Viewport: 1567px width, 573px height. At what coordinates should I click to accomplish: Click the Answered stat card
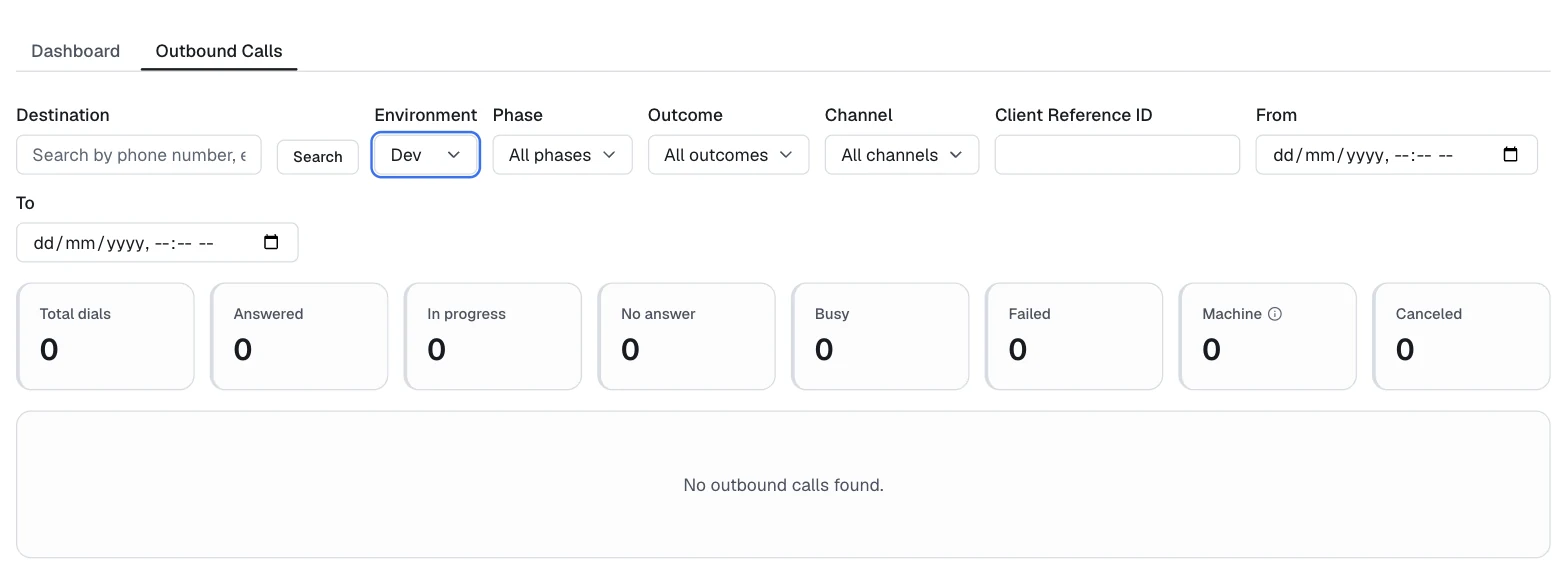coord(299,336)
